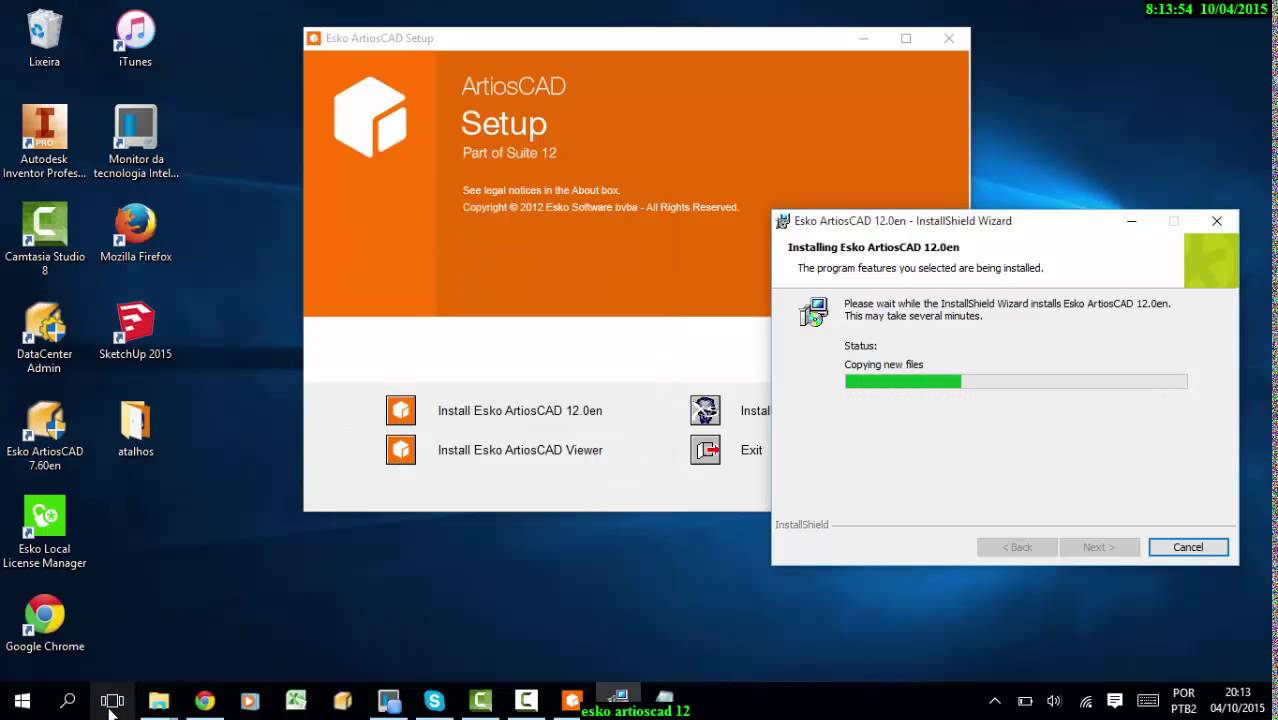Show hidden system tray icons chevron
The image size is (1278, 720).
995,701
